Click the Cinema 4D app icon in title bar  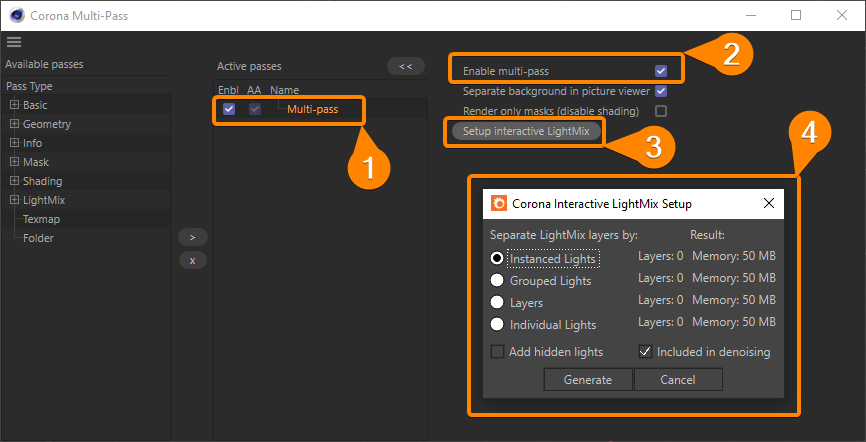tap(17, 15)
